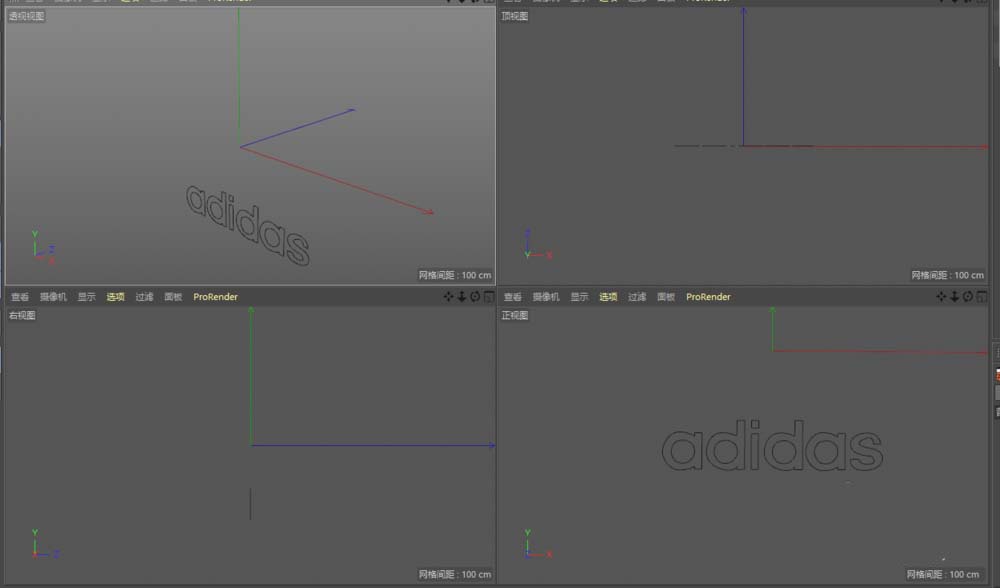Open ProRender menu in the right view (右视图)
Viewport: 1000px width, 588px height.
click(x=215, y=297)
